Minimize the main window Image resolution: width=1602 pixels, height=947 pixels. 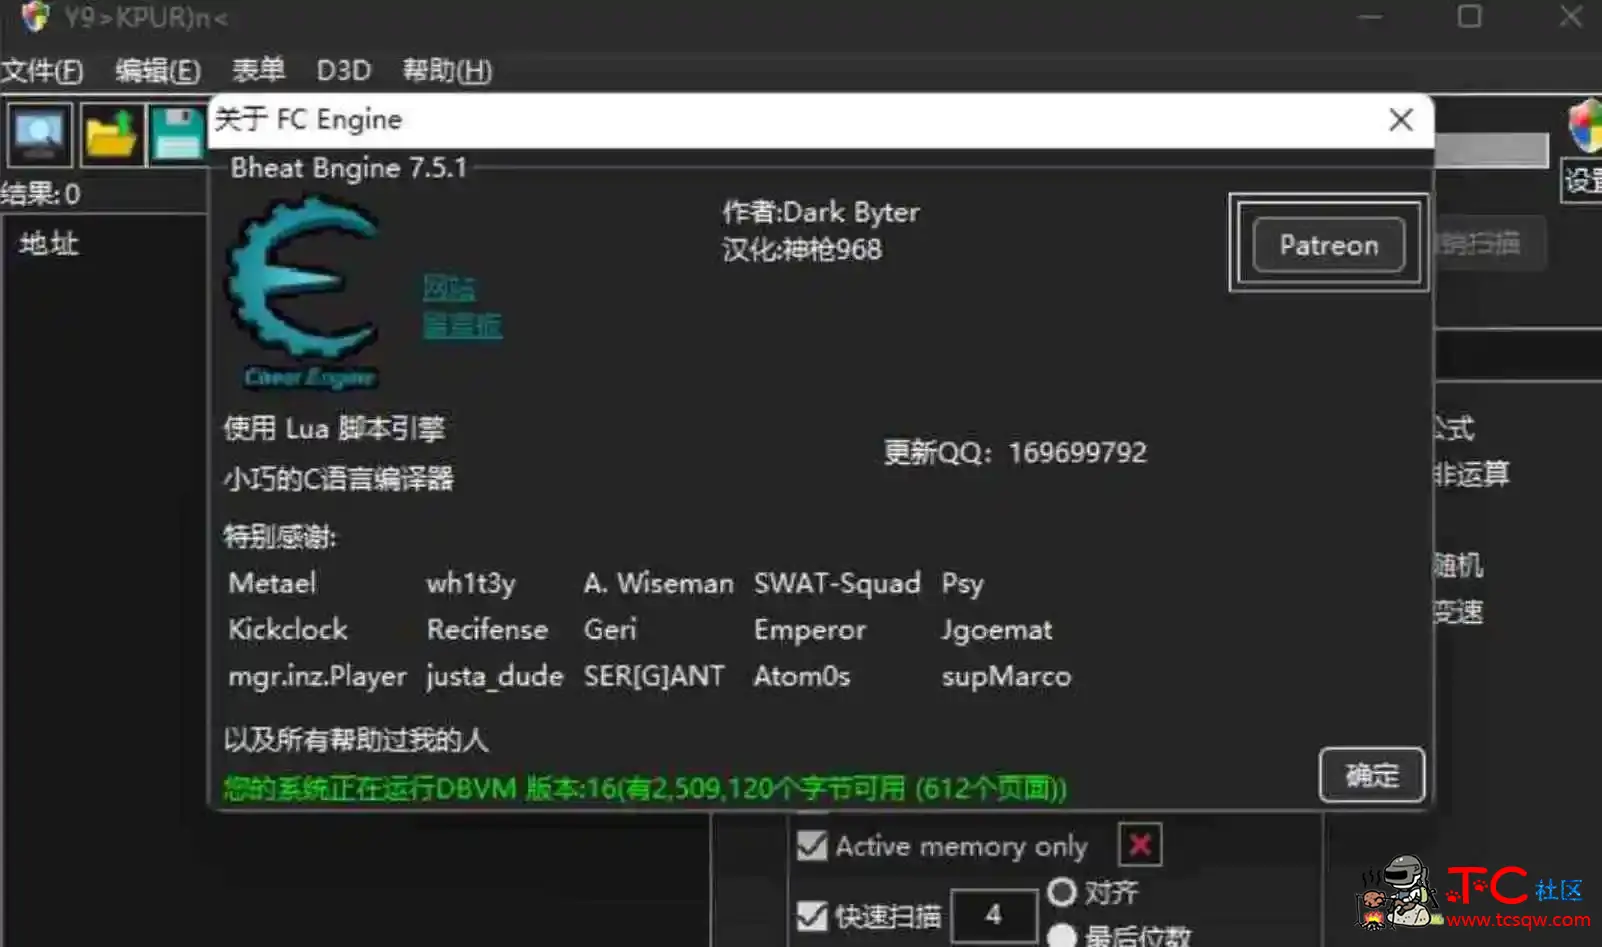[1370, 16]
